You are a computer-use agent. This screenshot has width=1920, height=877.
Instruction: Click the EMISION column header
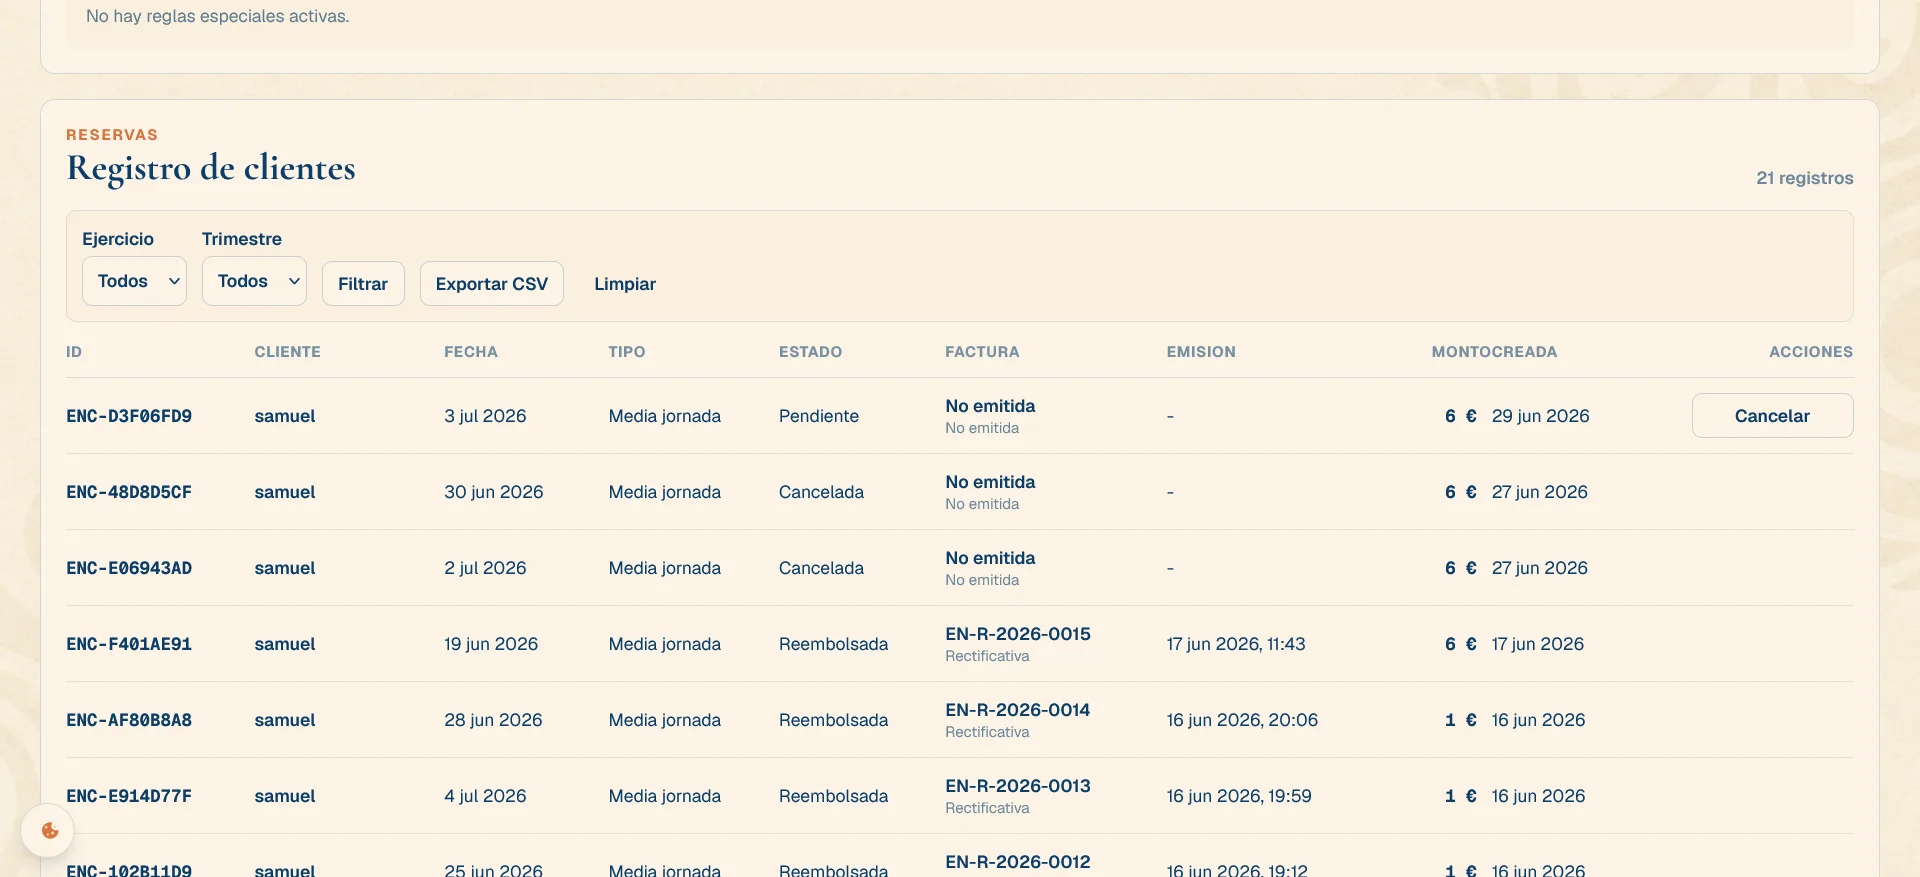point(1201,352)
